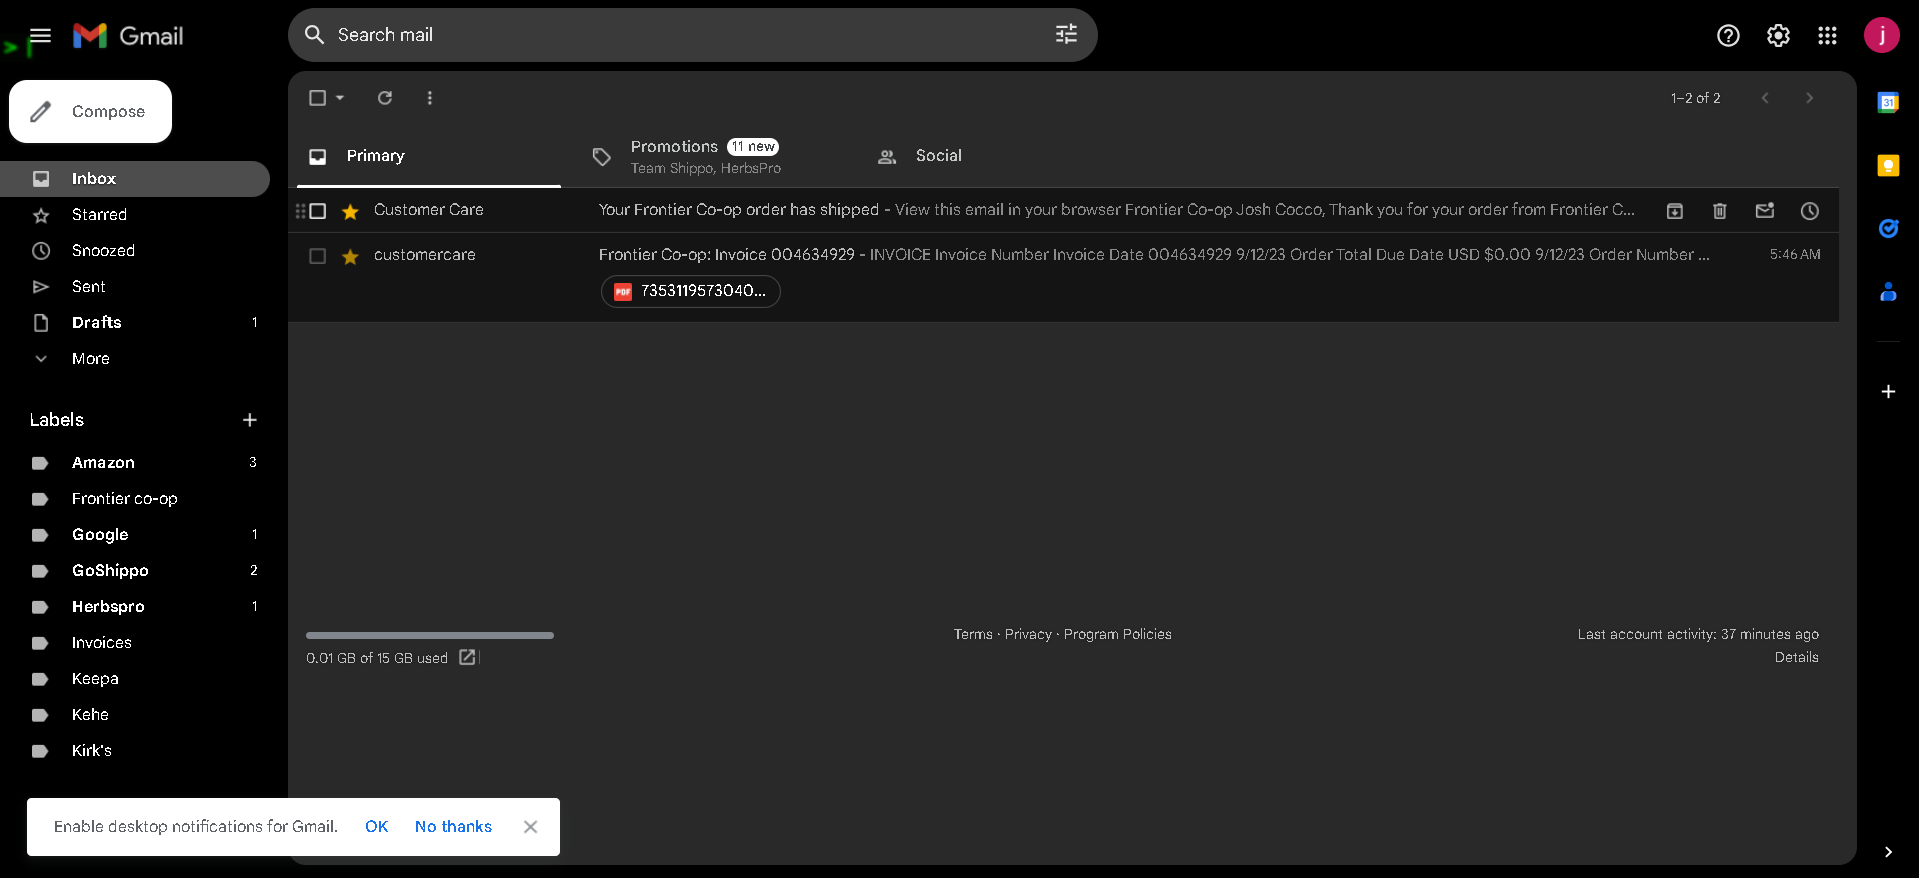Click No thanks on notifications prompt
The width and height of the screenshot is (1919, 878).
(x=453, y=827)
